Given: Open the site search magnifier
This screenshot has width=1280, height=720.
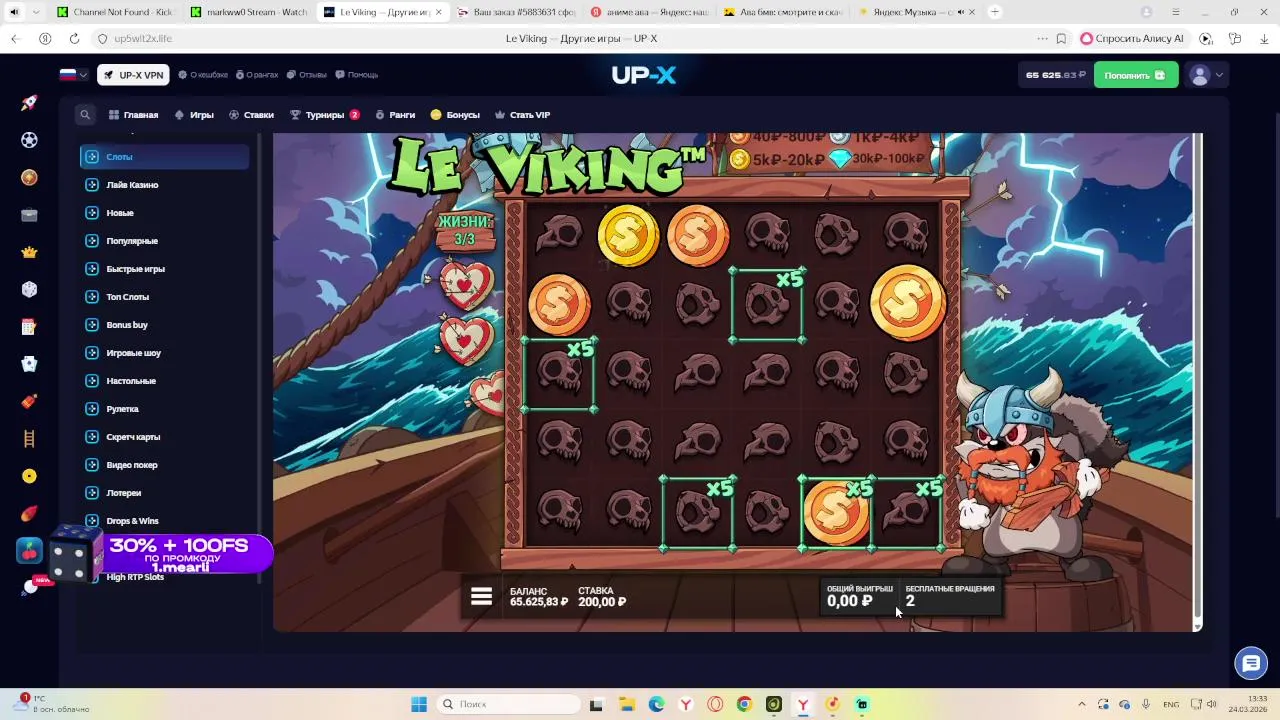Looking at the screenshot, I should click(85, 115).
